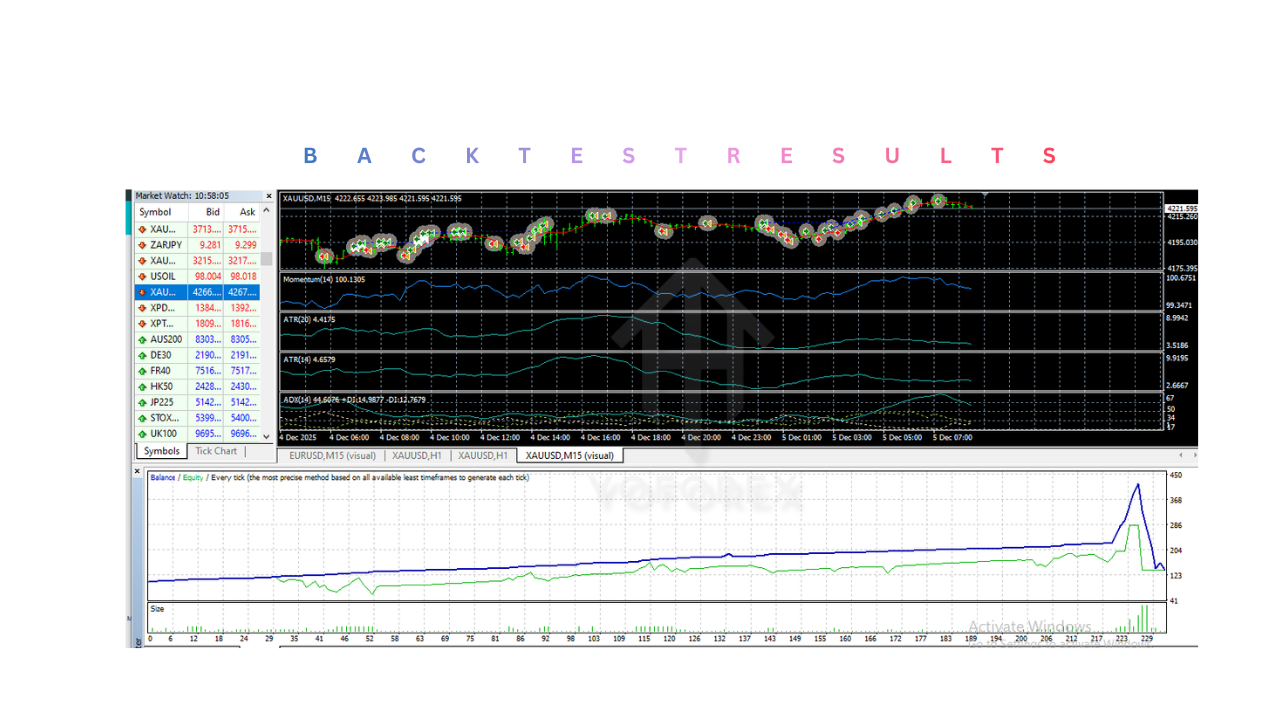This screenshot has width=1280, height=720.
Task: Switch to the Tick Chart tab
Action: (216, 451)
